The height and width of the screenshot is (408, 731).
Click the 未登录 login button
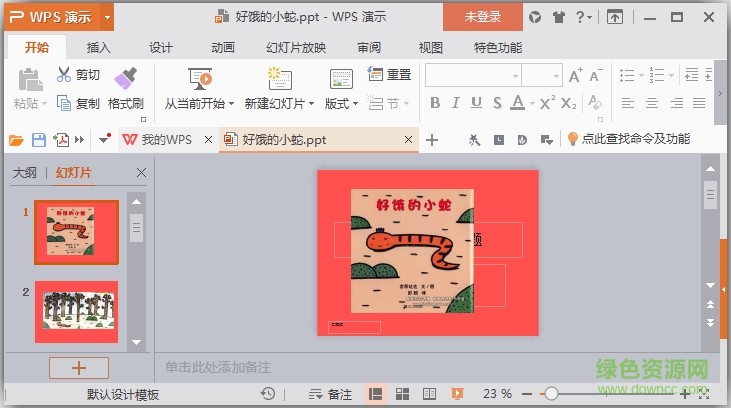pyautogui.click(x=484, y=16)
